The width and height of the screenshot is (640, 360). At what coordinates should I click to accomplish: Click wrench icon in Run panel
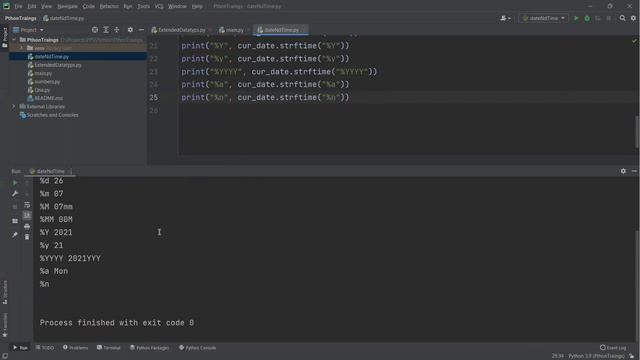(x=15, y=193)
